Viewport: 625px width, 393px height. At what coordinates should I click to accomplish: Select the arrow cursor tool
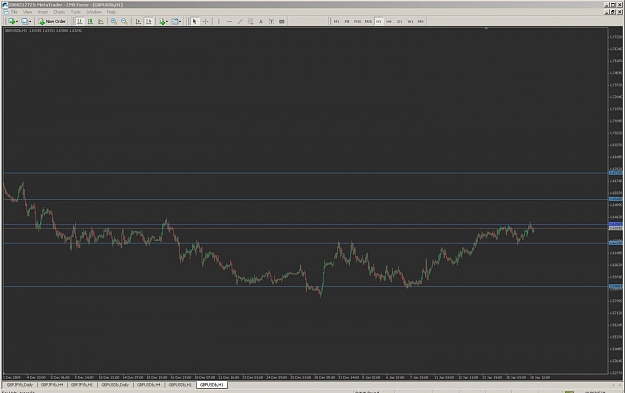[195, 22]
